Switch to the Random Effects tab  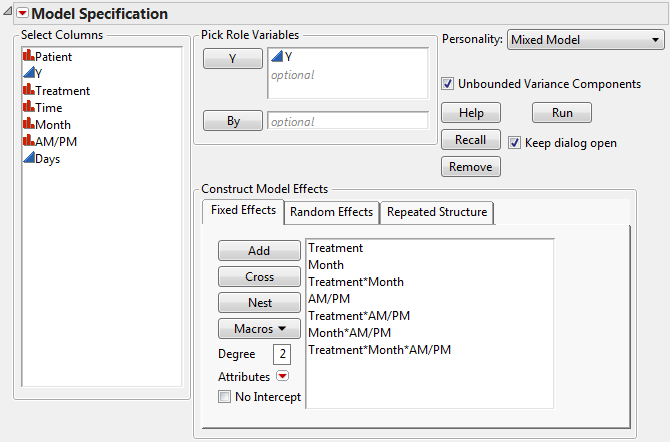click(x=331, y=212)
